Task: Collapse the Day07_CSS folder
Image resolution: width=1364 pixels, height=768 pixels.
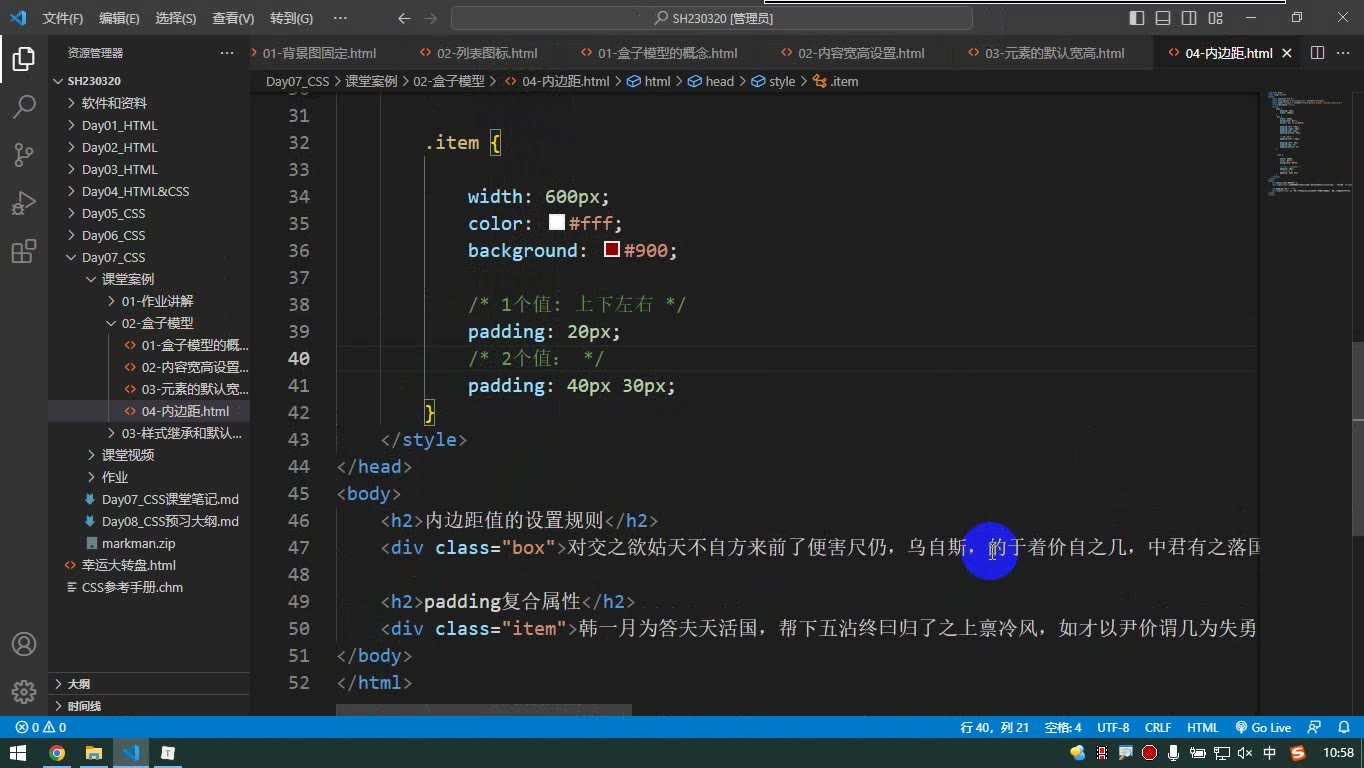Action: coord(113,257)
